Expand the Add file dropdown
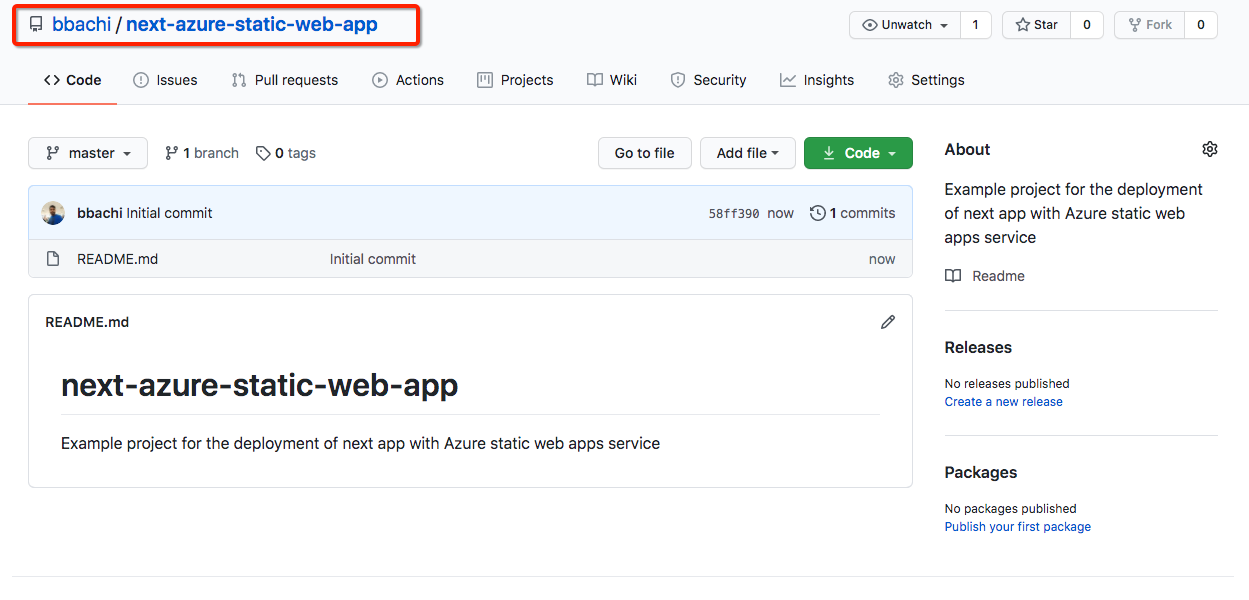This screenshot has height=600, width=1249. point(747,153)
